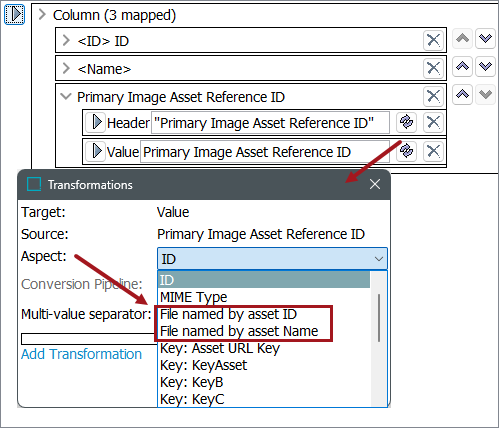Remove the Value row mapping

coord(433,151)
